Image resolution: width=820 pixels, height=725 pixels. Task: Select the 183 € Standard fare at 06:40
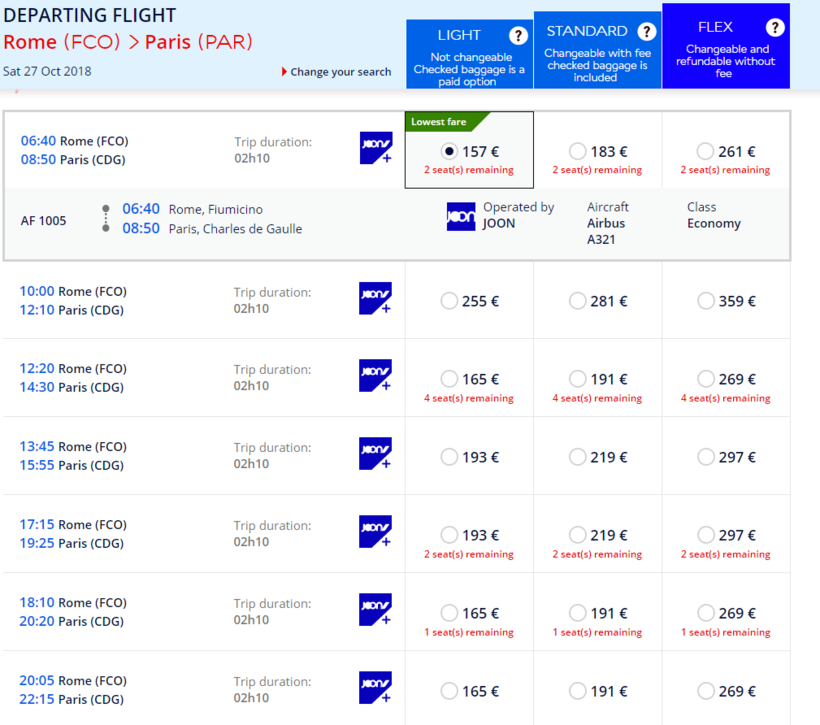coord(578,151)
